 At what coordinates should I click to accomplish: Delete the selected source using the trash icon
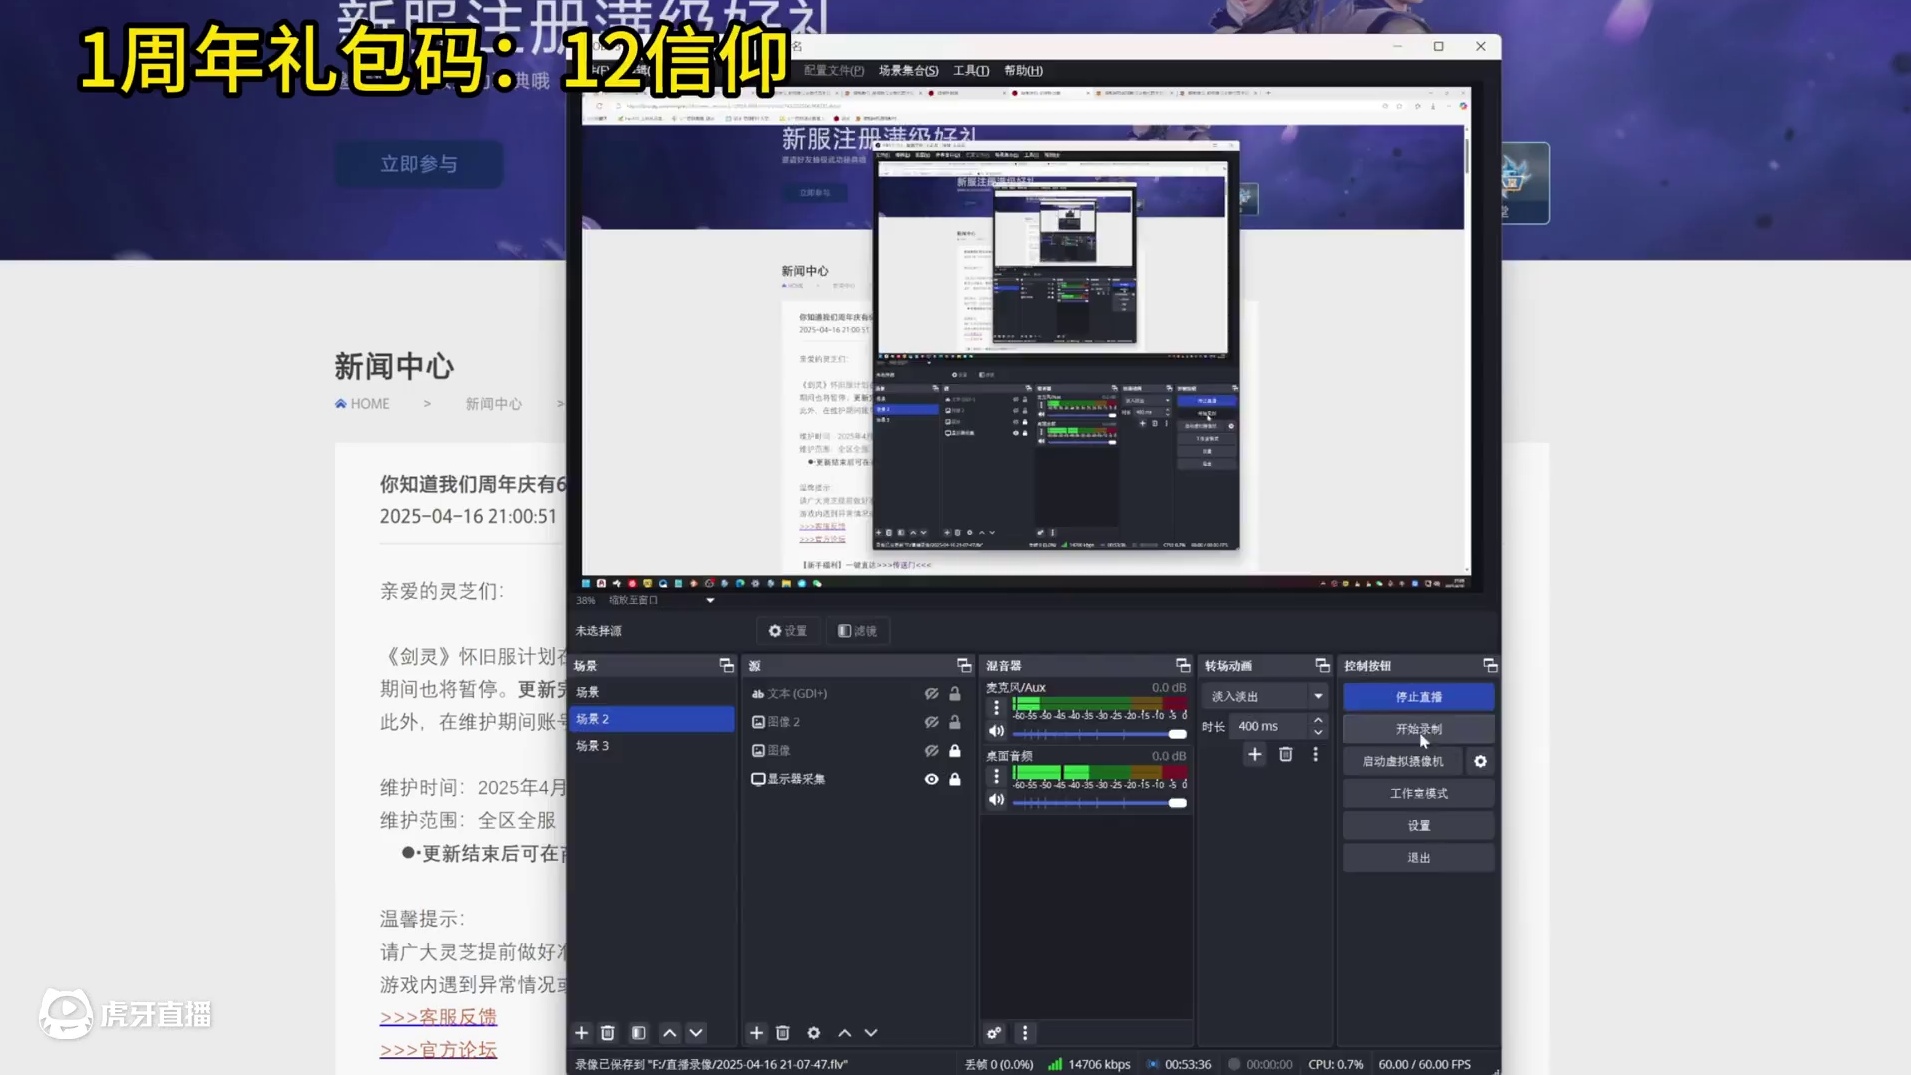coord(783,1032)
